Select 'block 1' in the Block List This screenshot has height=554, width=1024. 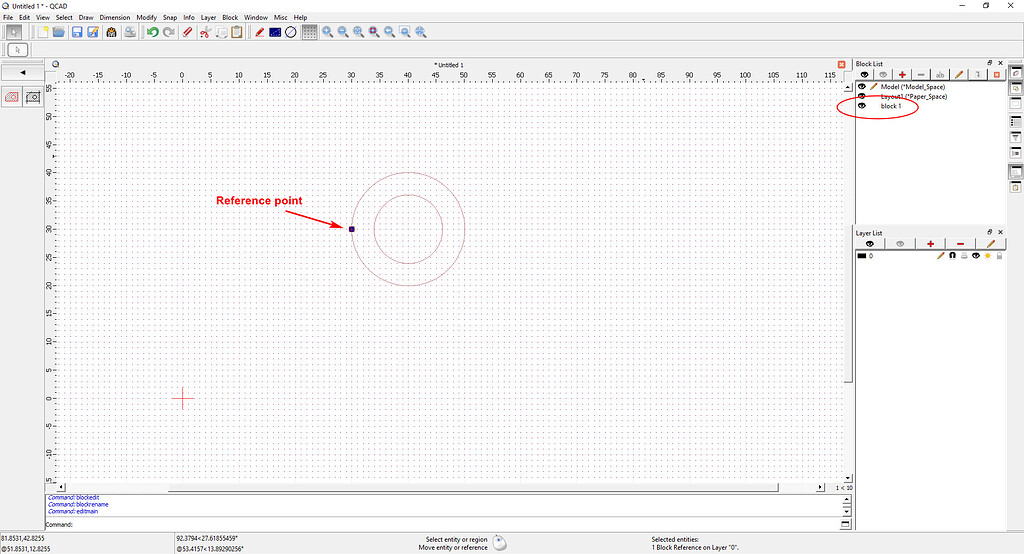tap(891, 106)
